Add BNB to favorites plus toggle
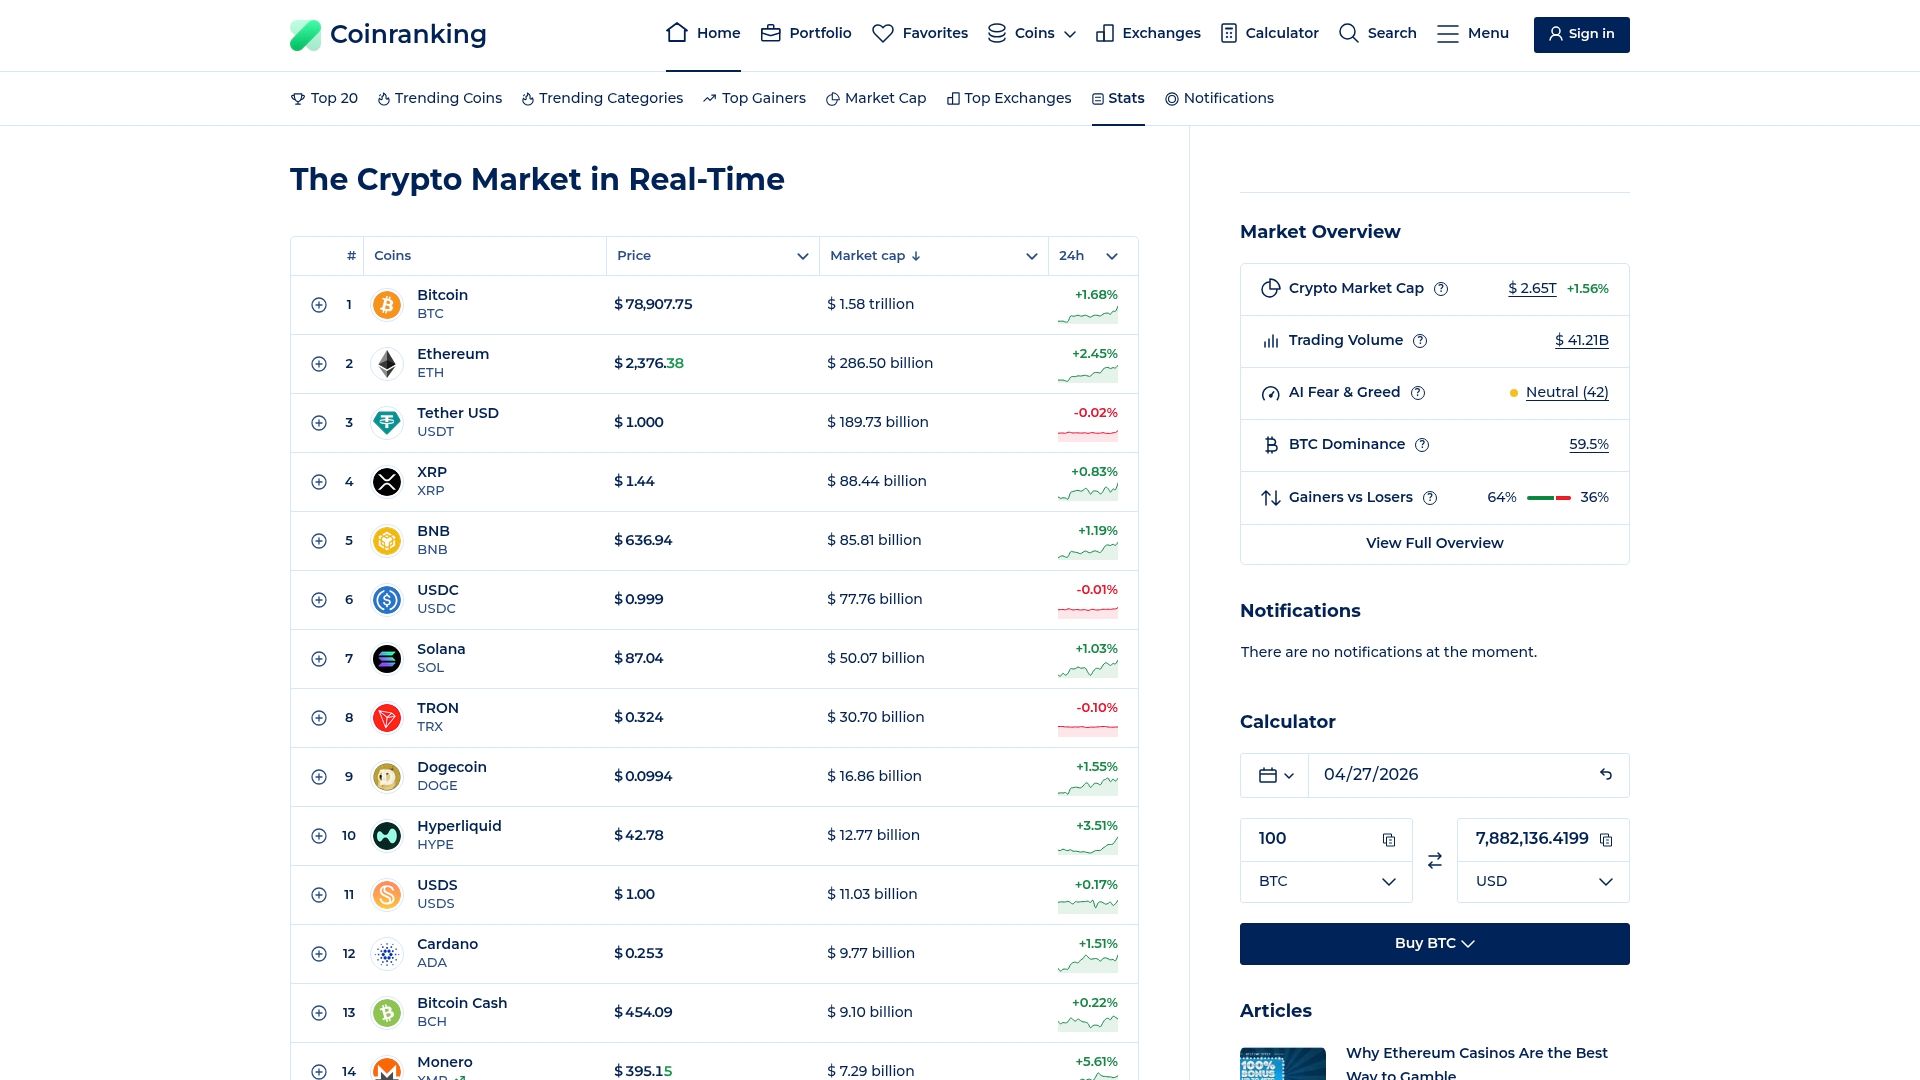The height and width of the screenshot is (1080, 1920). click(319, 541)
